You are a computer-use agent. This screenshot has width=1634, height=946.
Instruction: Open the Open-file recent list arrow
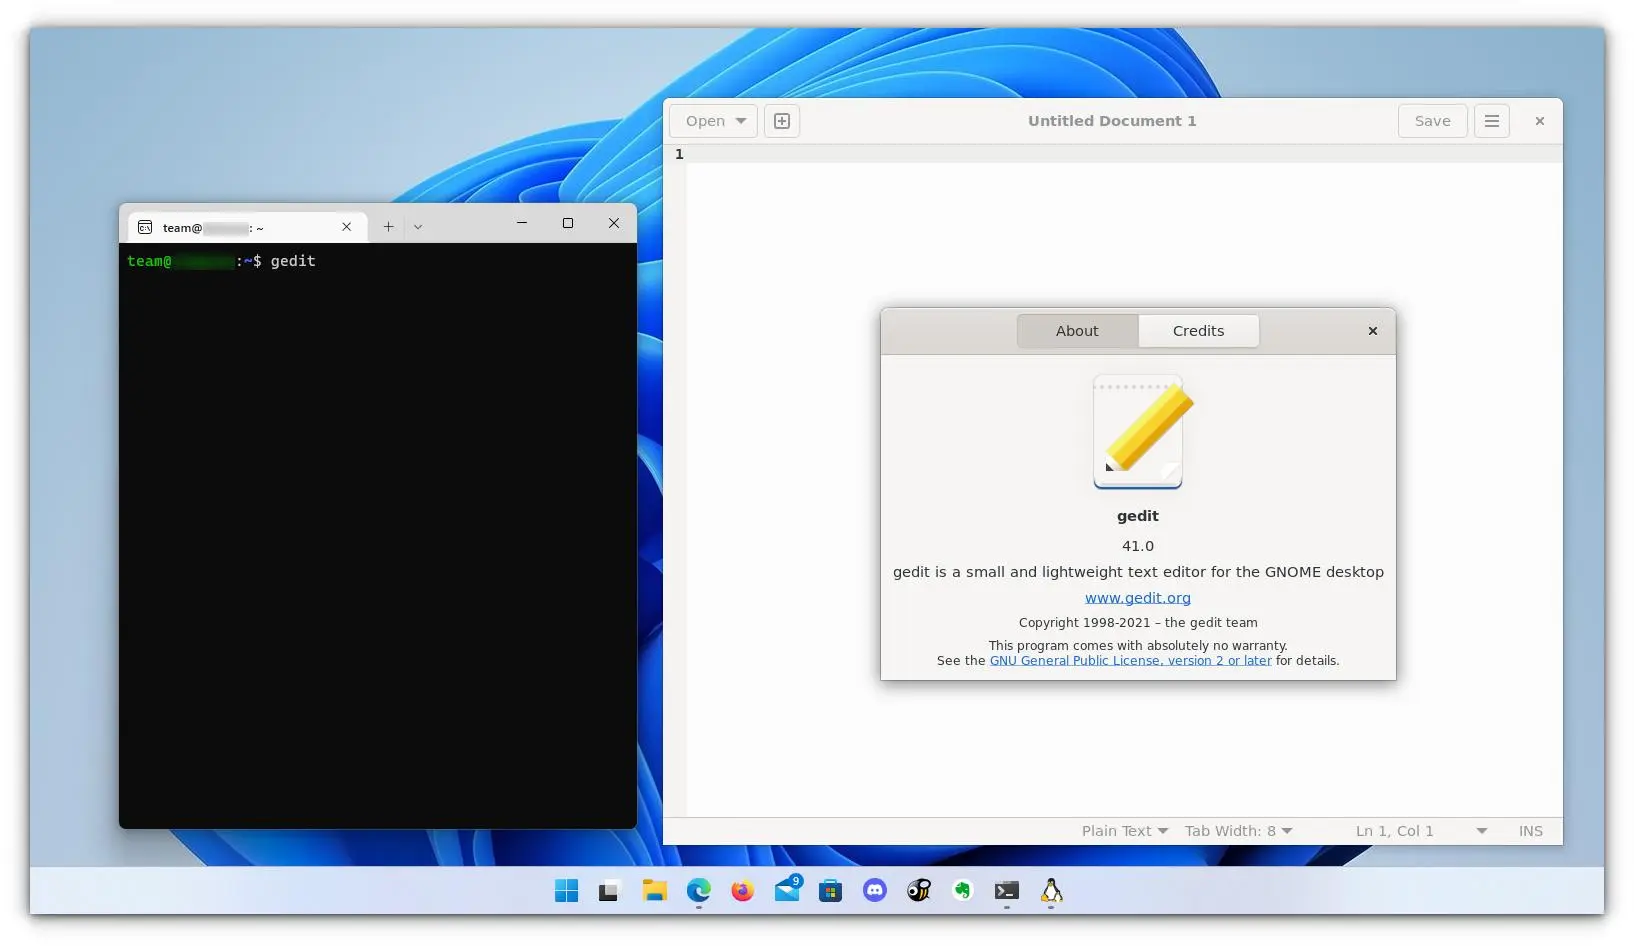(x=741, y=121)
